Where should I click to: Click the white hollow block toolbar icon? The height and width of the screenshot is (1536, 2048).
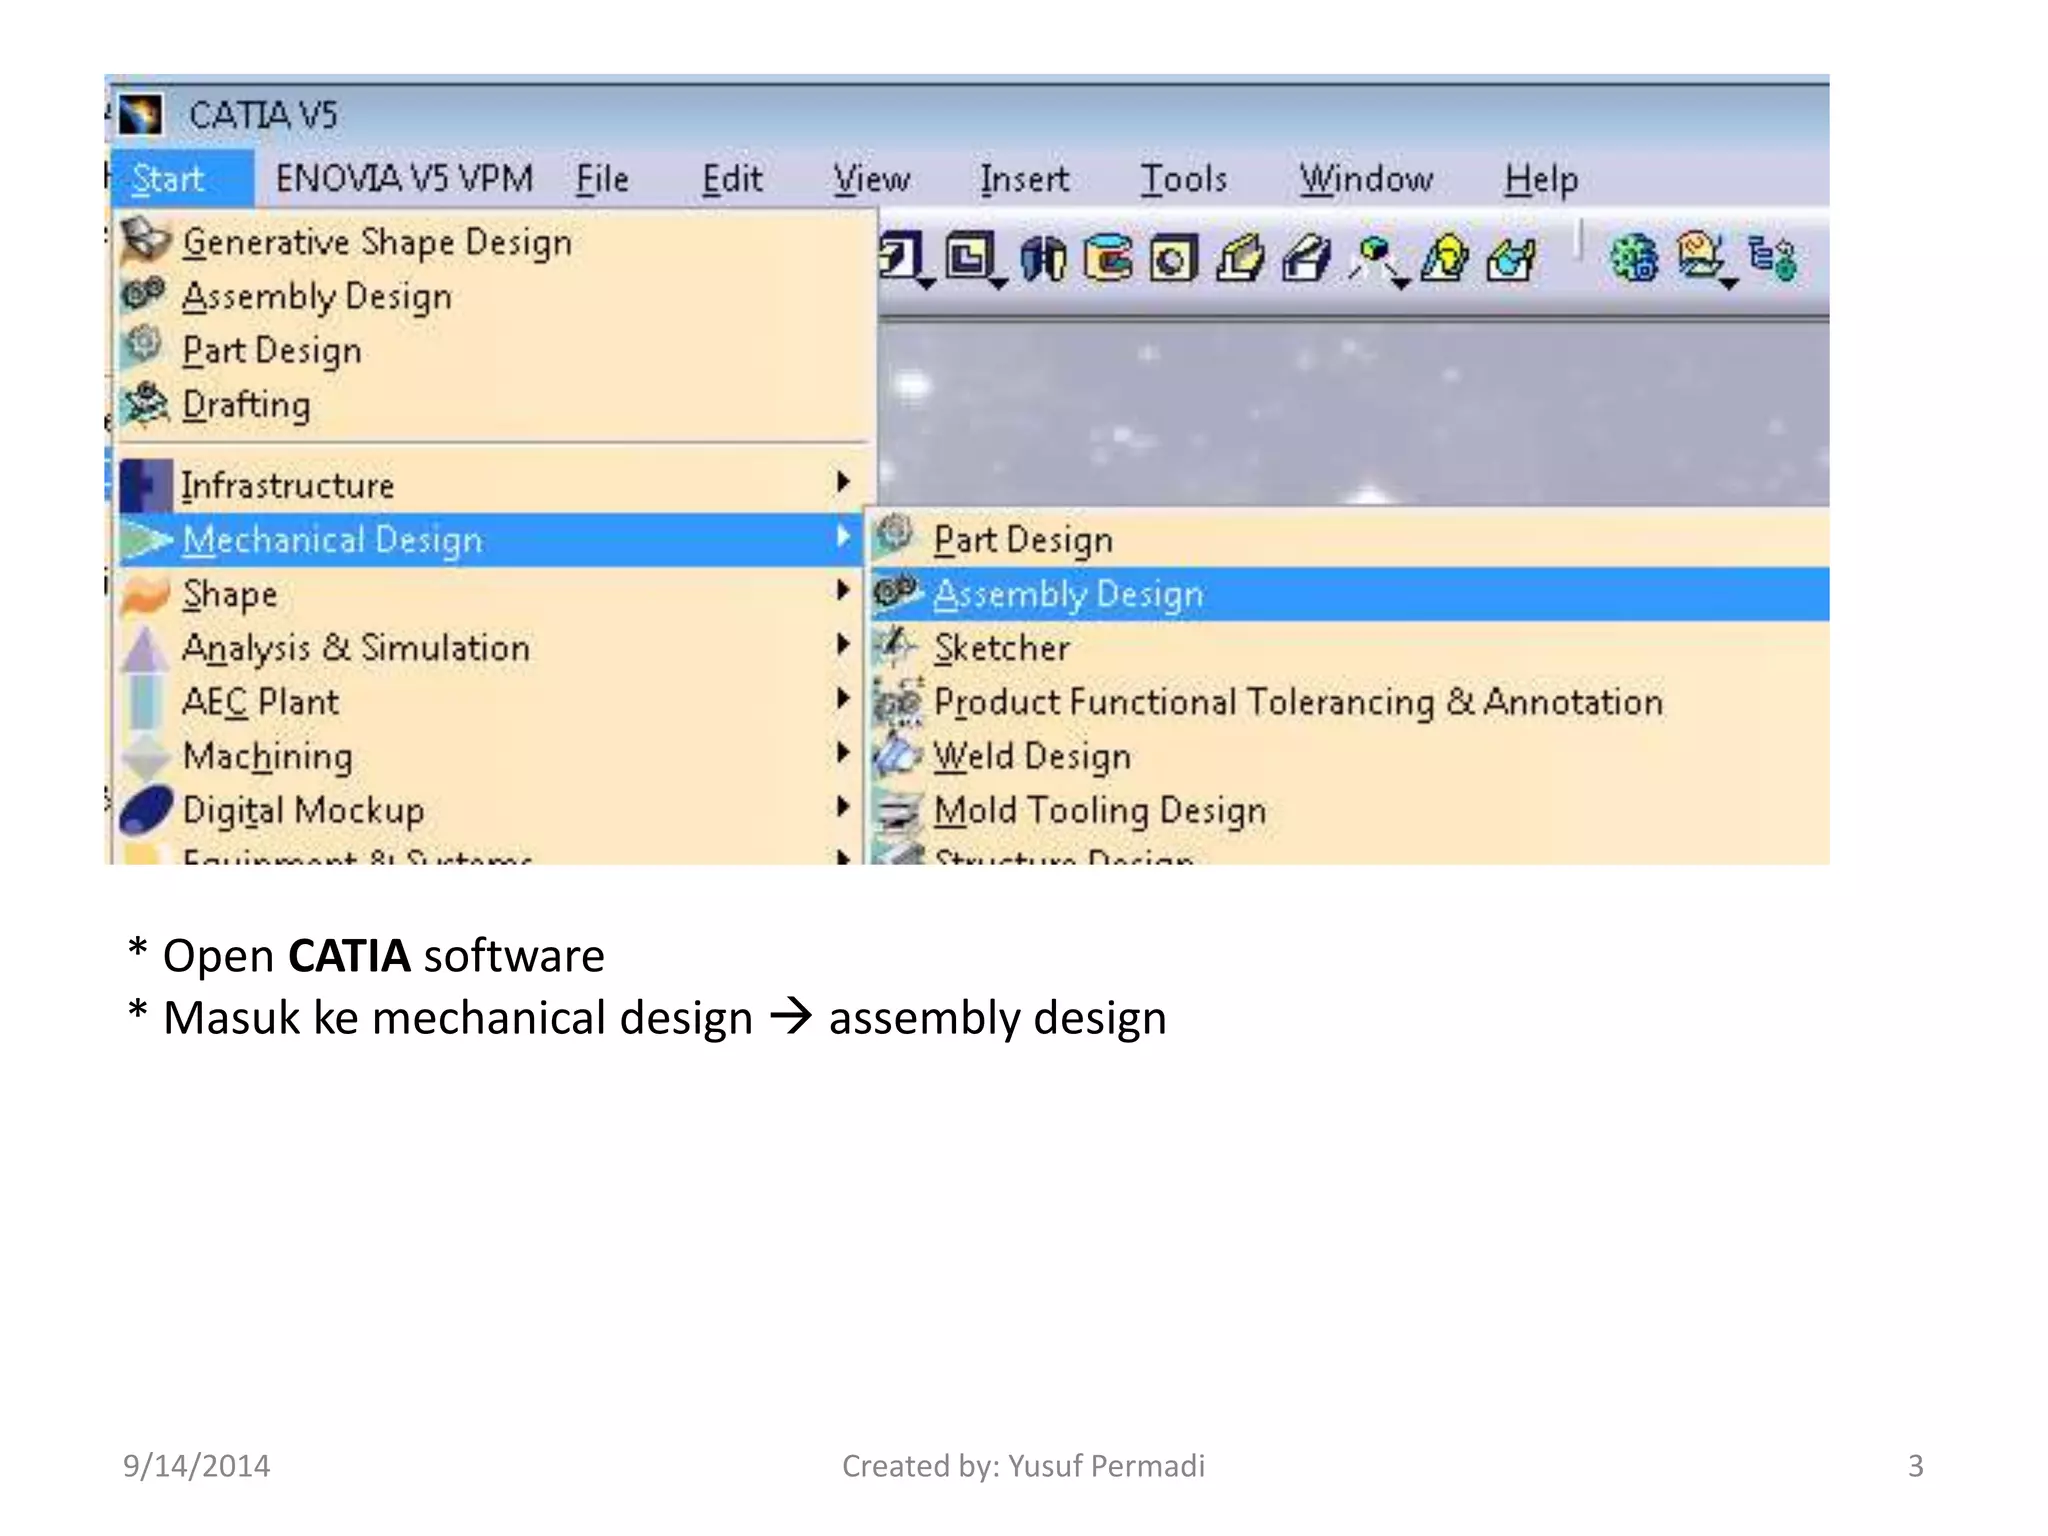[1306, 259]
